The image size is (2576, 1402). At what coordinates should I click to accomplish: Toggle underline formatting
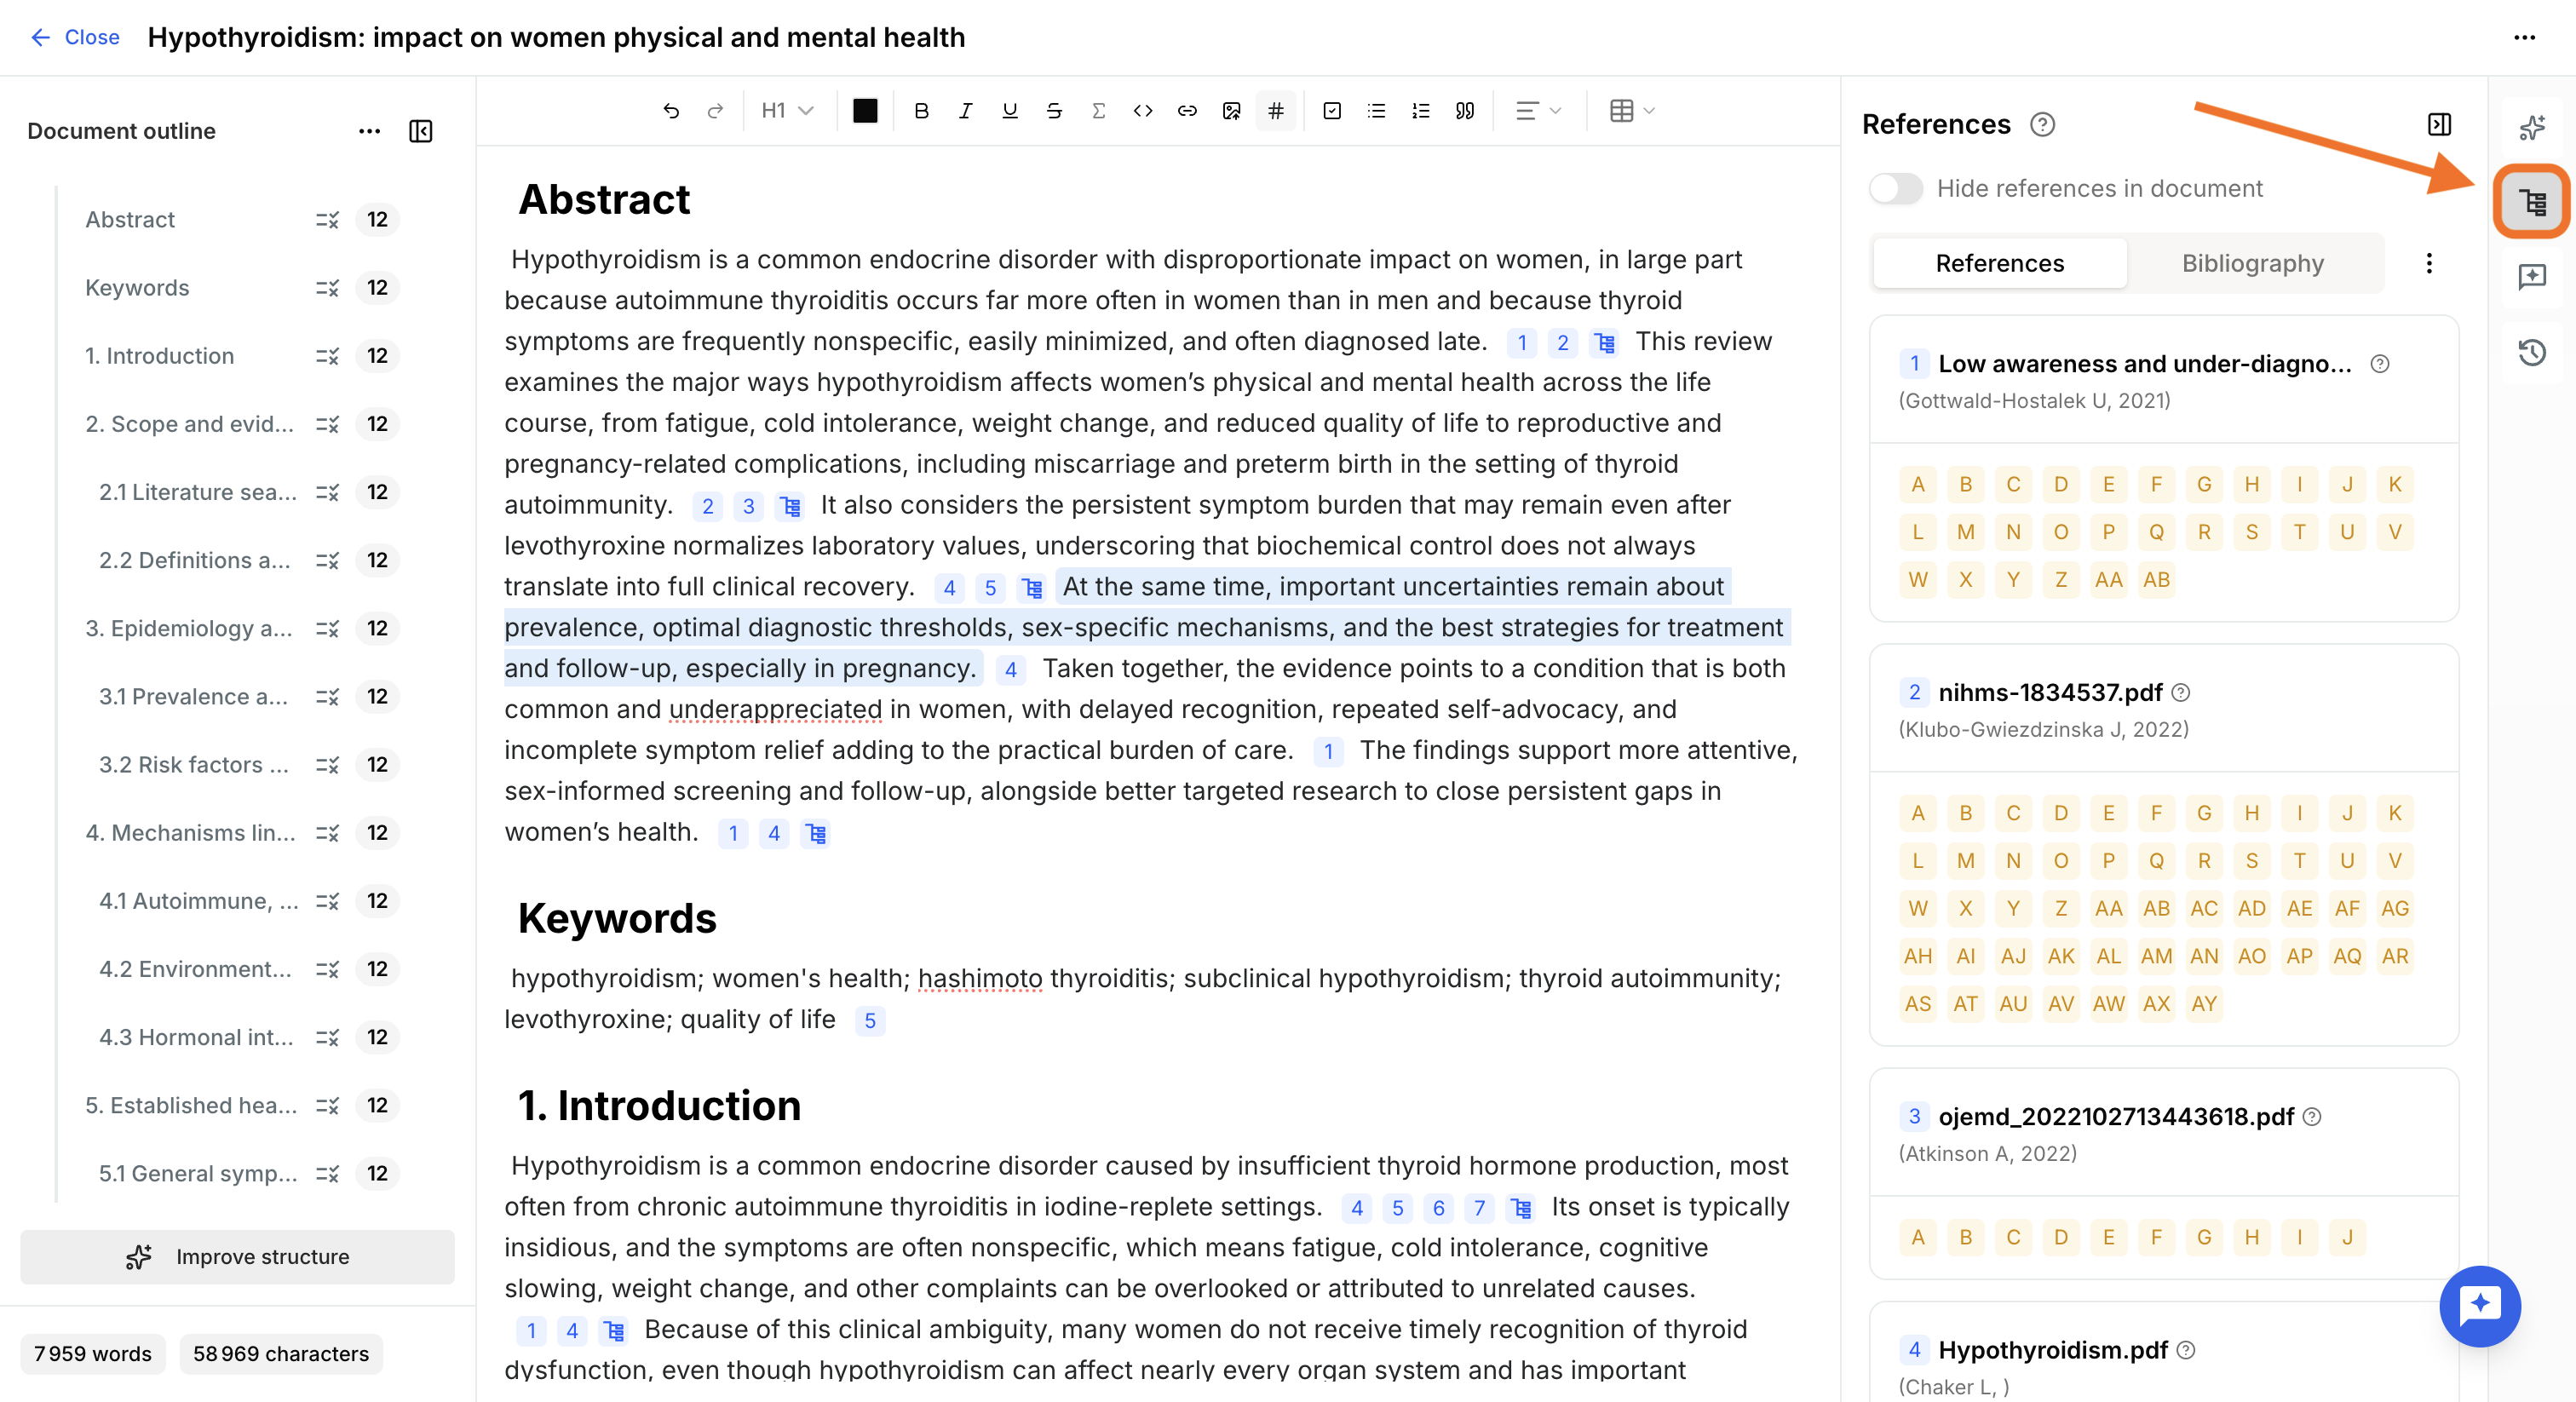click(1009, 111)
